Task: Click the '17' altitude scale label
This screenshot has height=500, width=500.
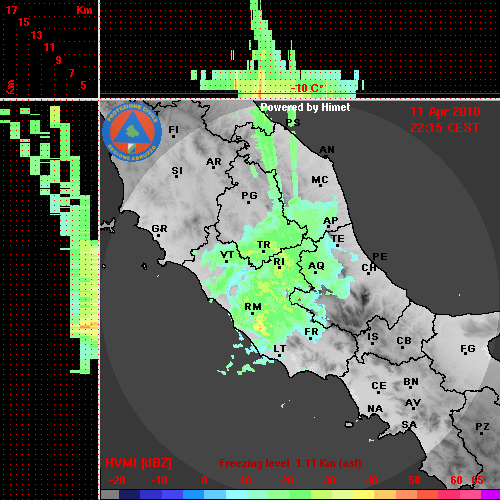Action: 11,10
